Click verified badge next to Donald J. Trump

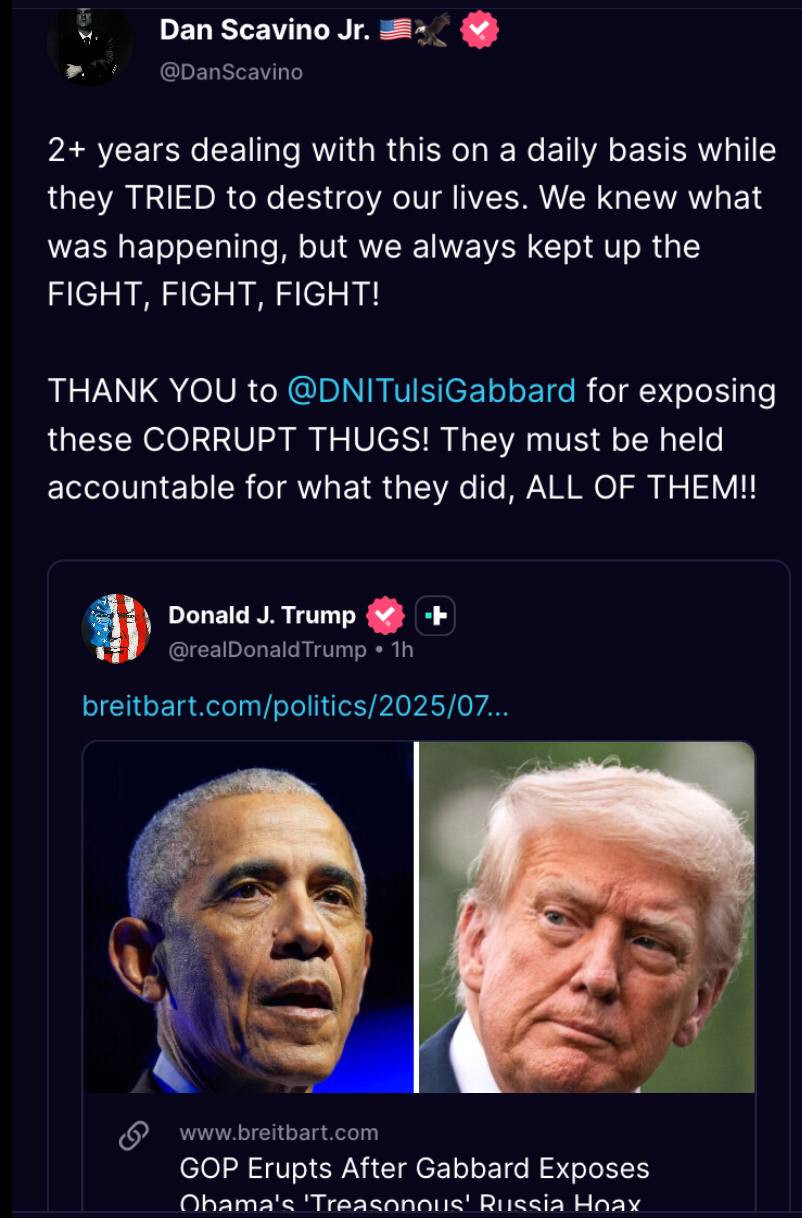385,615
